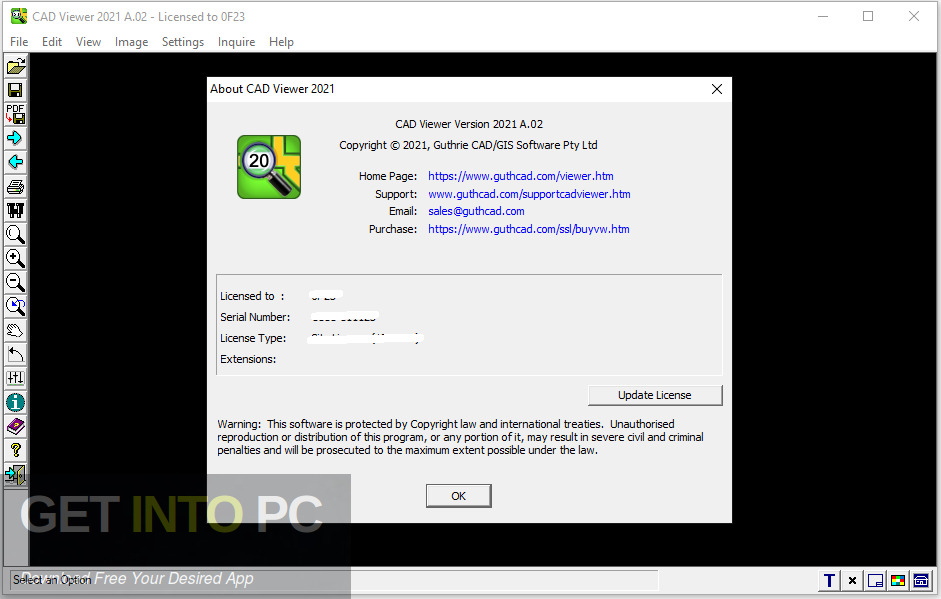Click the 'CAD Viewer Version 2021 A.02' text
Image resolution: width=941 pixels, height=599 pixels.
pos(469,124)
